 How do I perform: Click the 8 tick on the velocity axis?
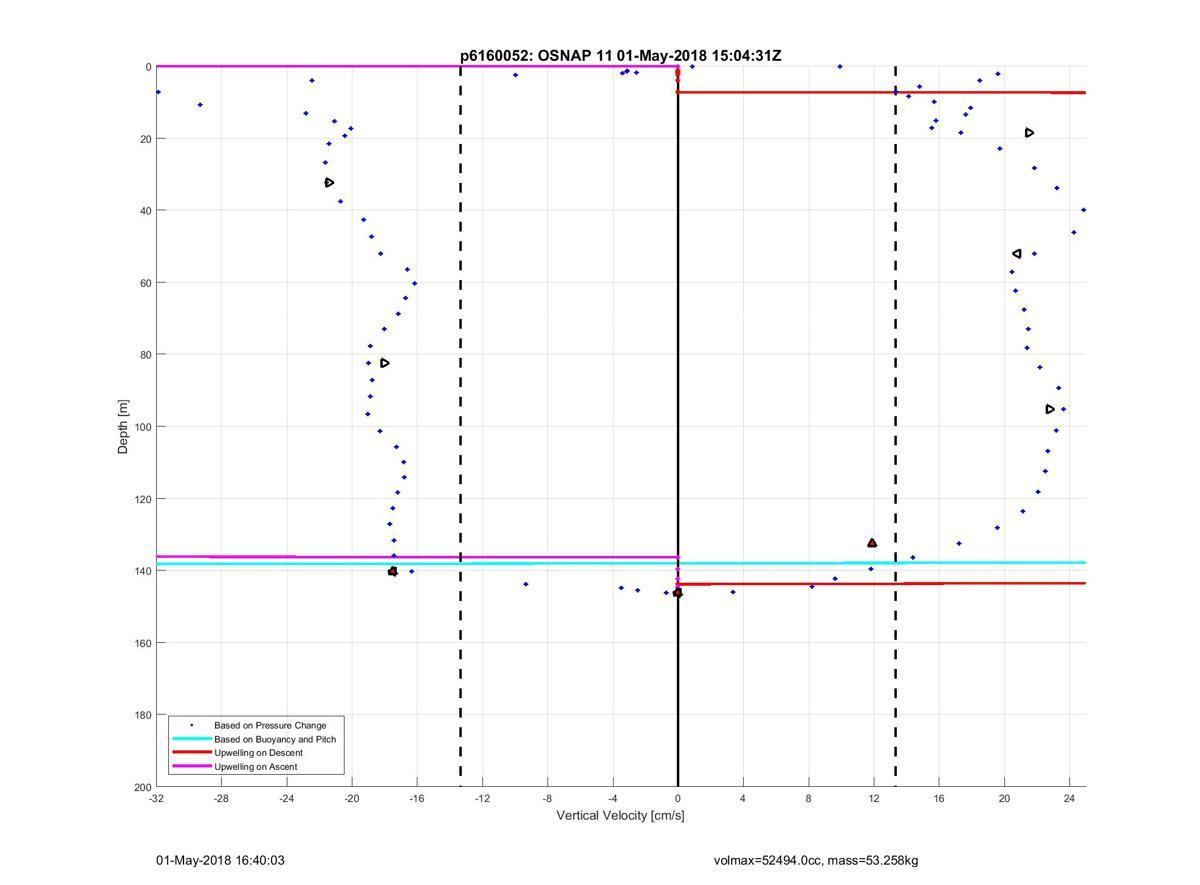tap(808, 798)
